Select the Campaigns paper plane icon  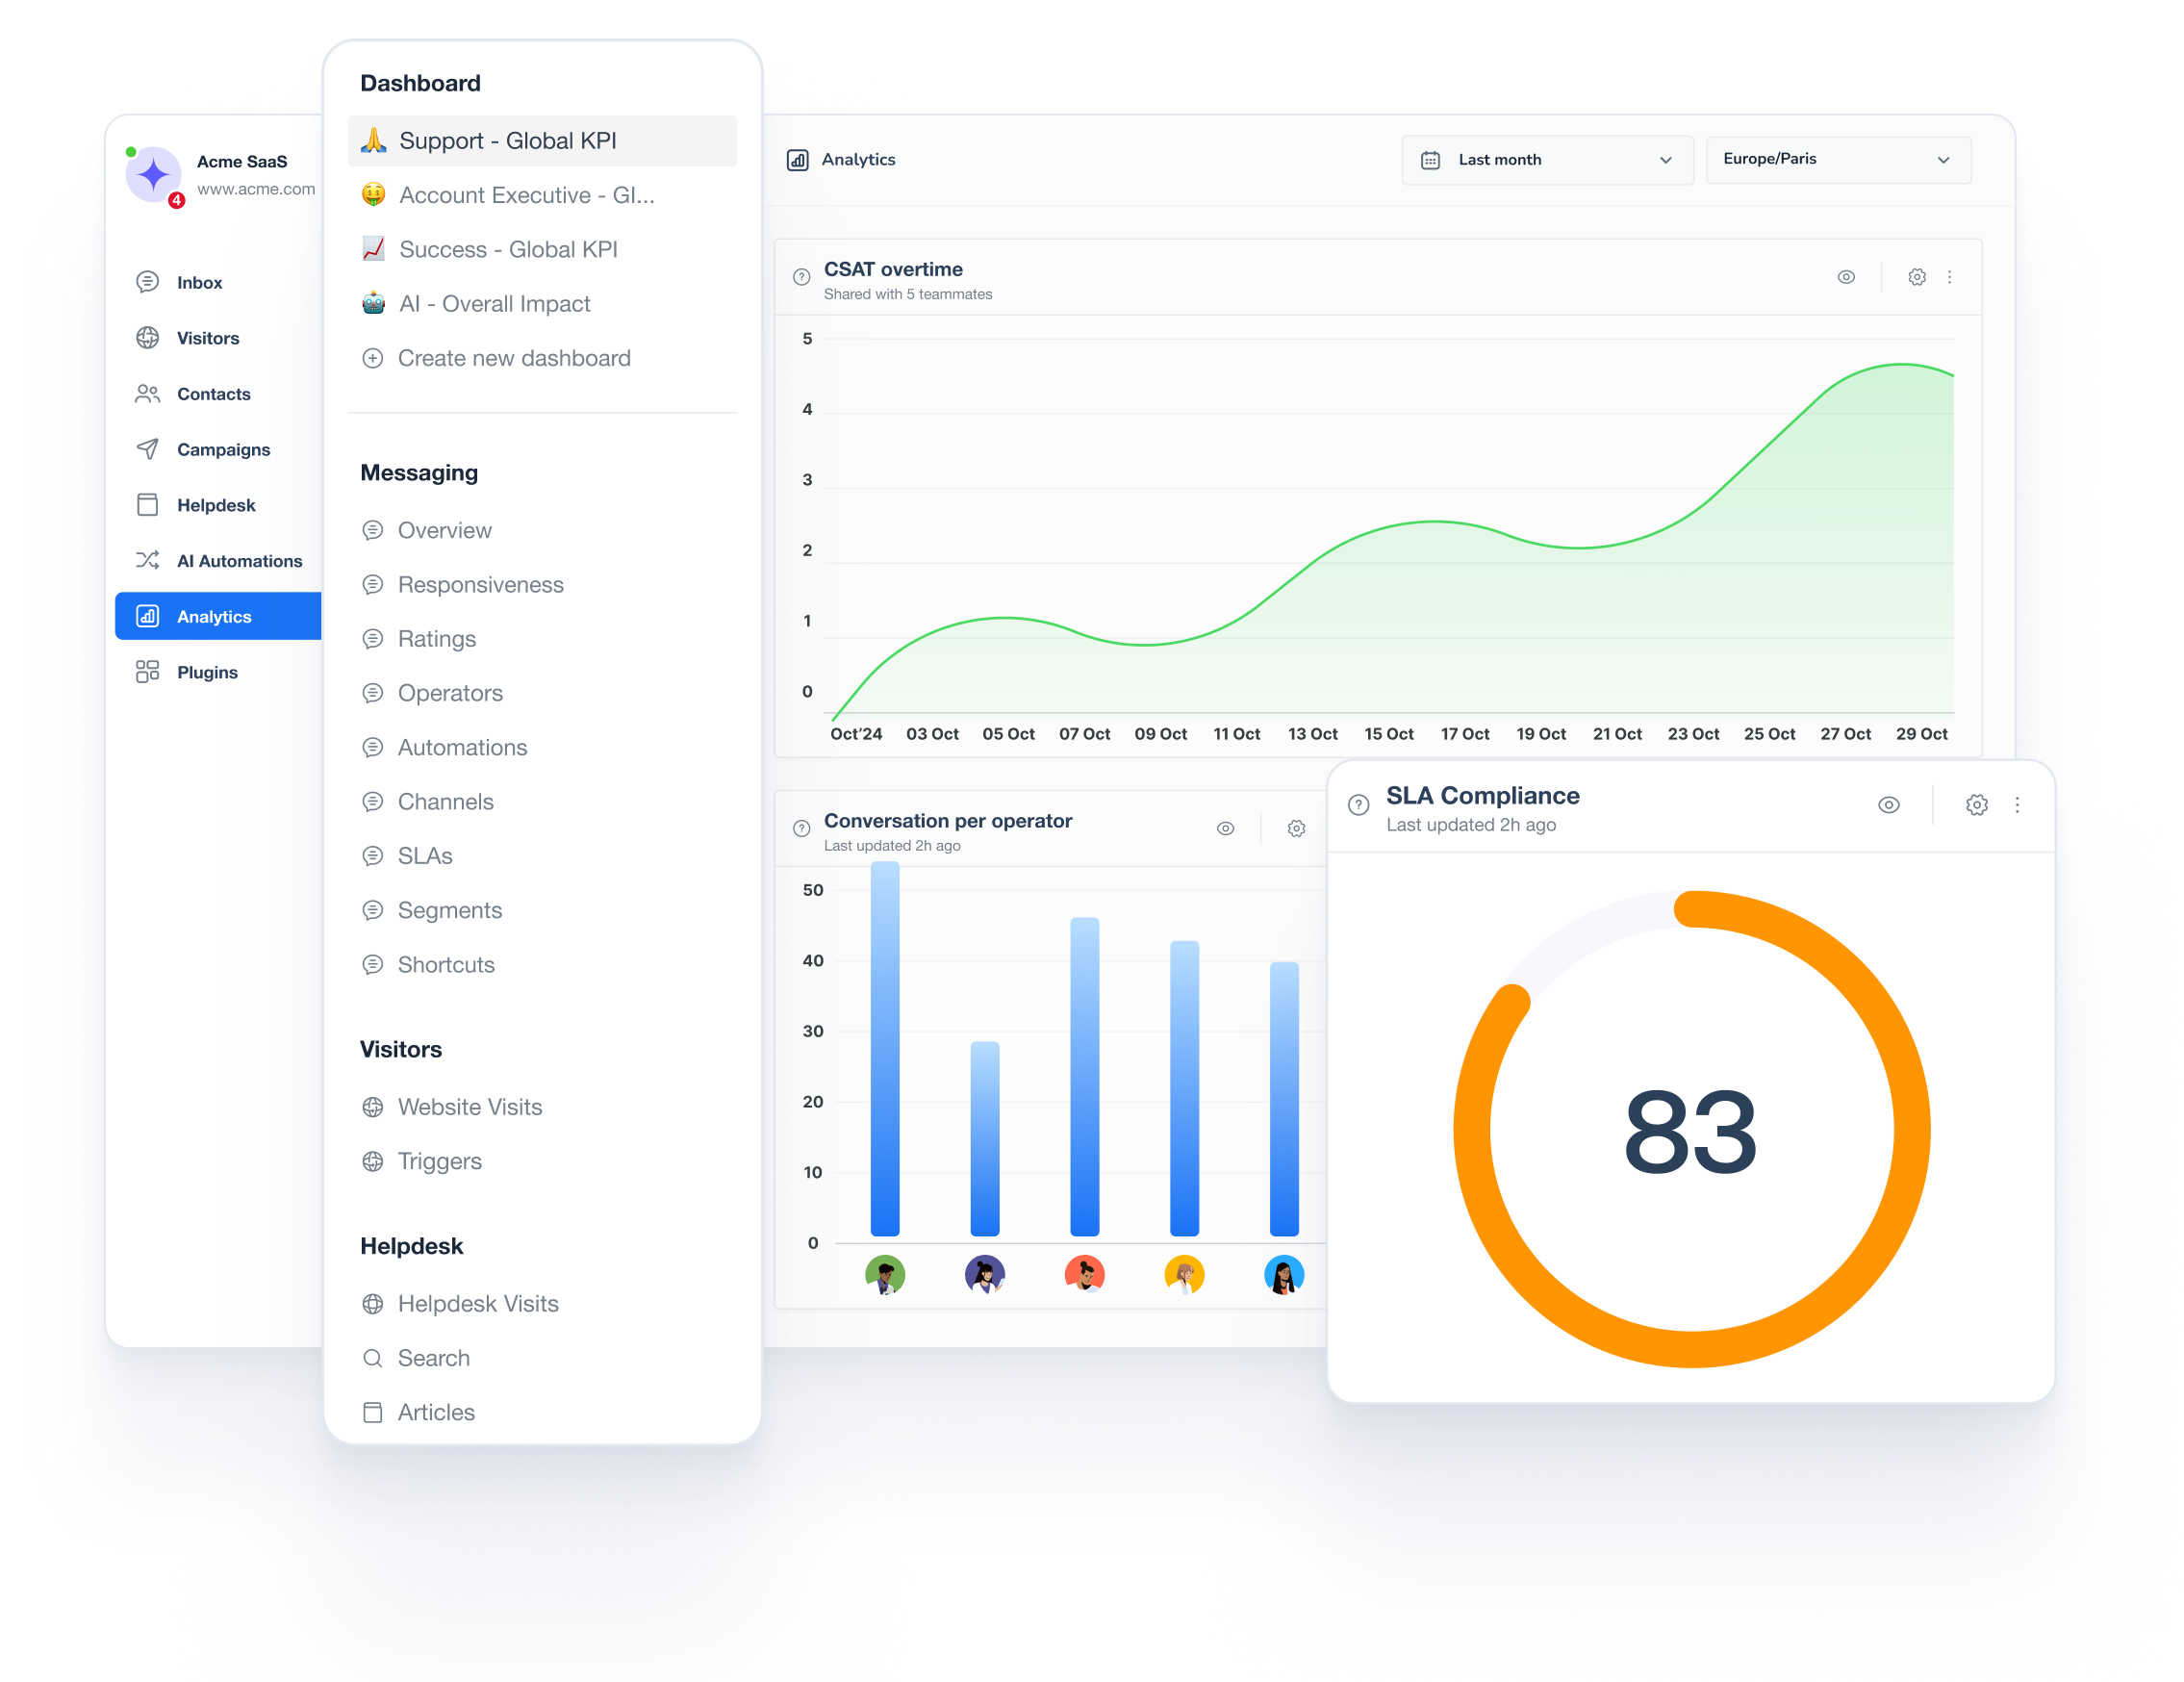click(x=147, y=449)
